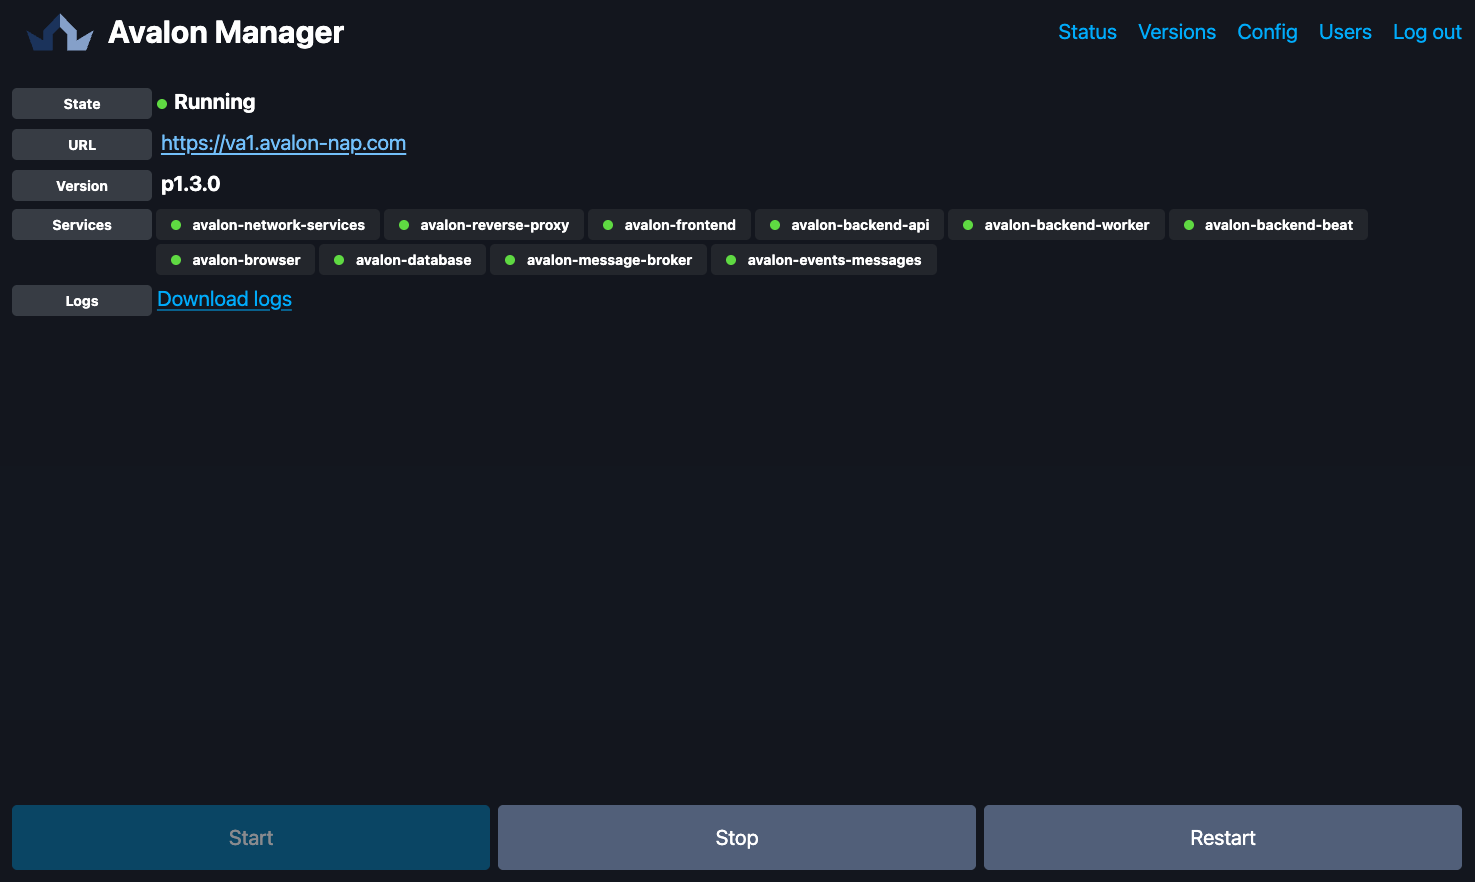This screenshot has height=882, width=1475.
Task: Stop the running services
Action: click(x=737, y=838)
